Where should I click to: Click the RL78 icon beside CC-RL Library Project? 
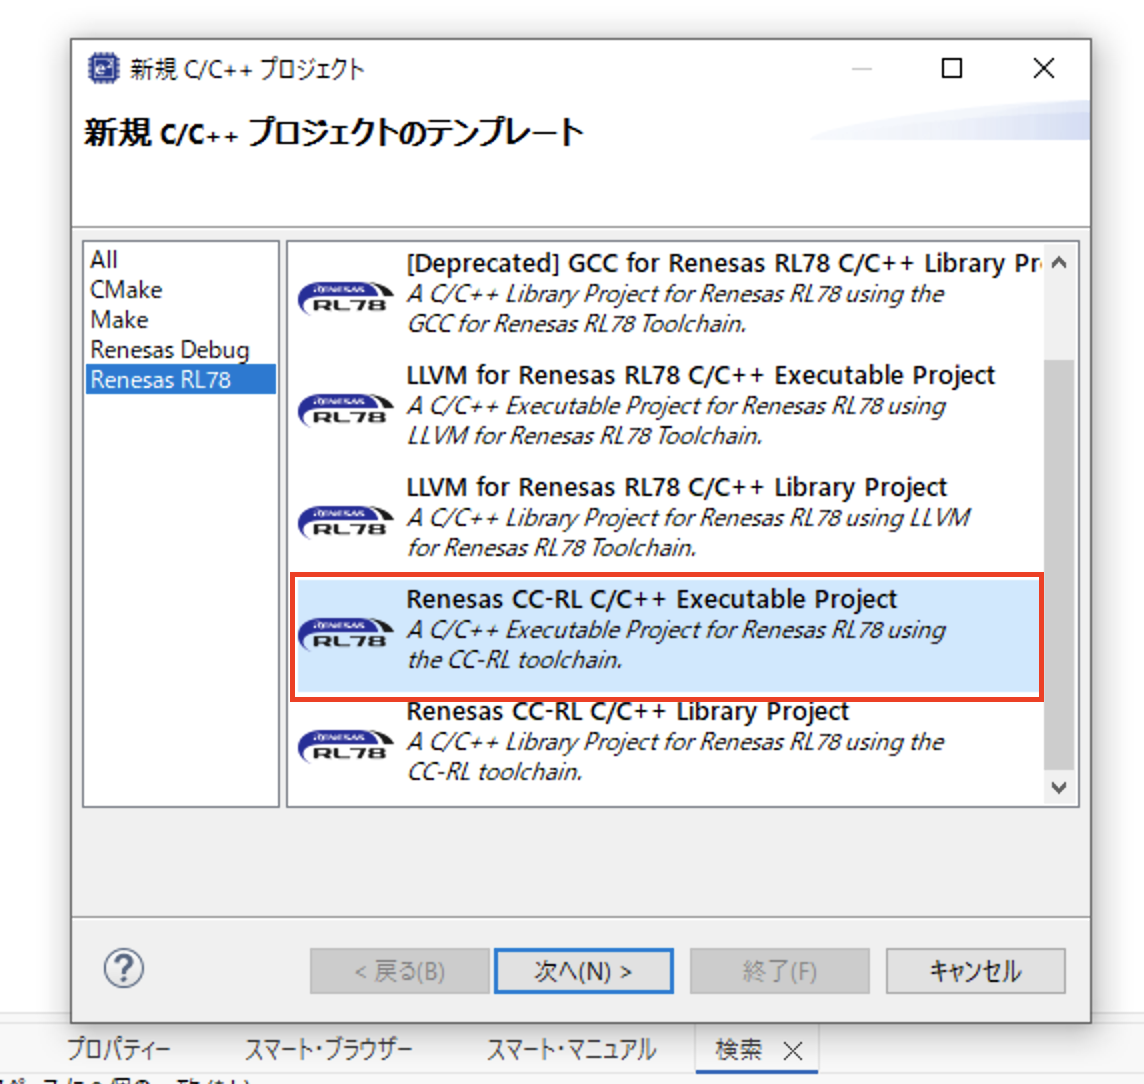(x=344, y=745)
